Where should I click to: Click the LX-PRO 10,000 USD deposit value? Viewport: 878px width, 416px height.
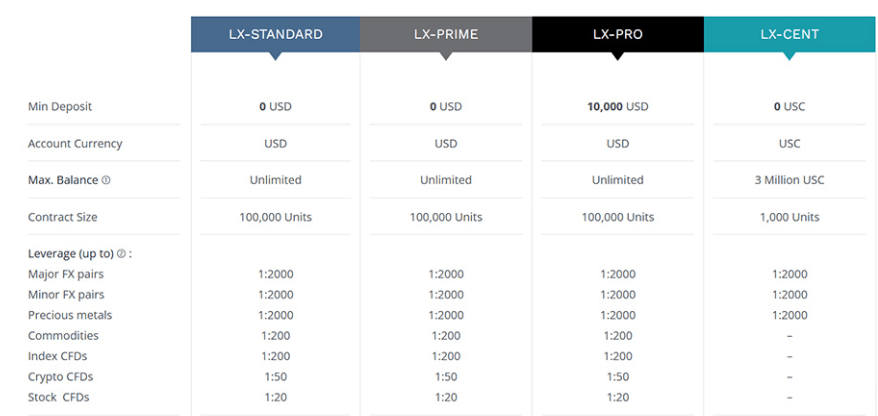[x=618, y=106]
